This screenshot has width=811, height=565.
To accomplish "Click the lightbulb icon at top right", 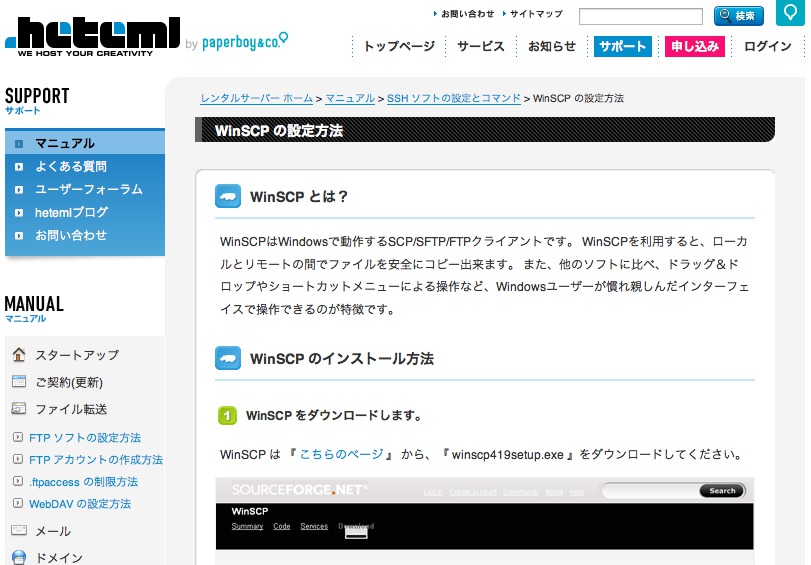I will 790,12.
